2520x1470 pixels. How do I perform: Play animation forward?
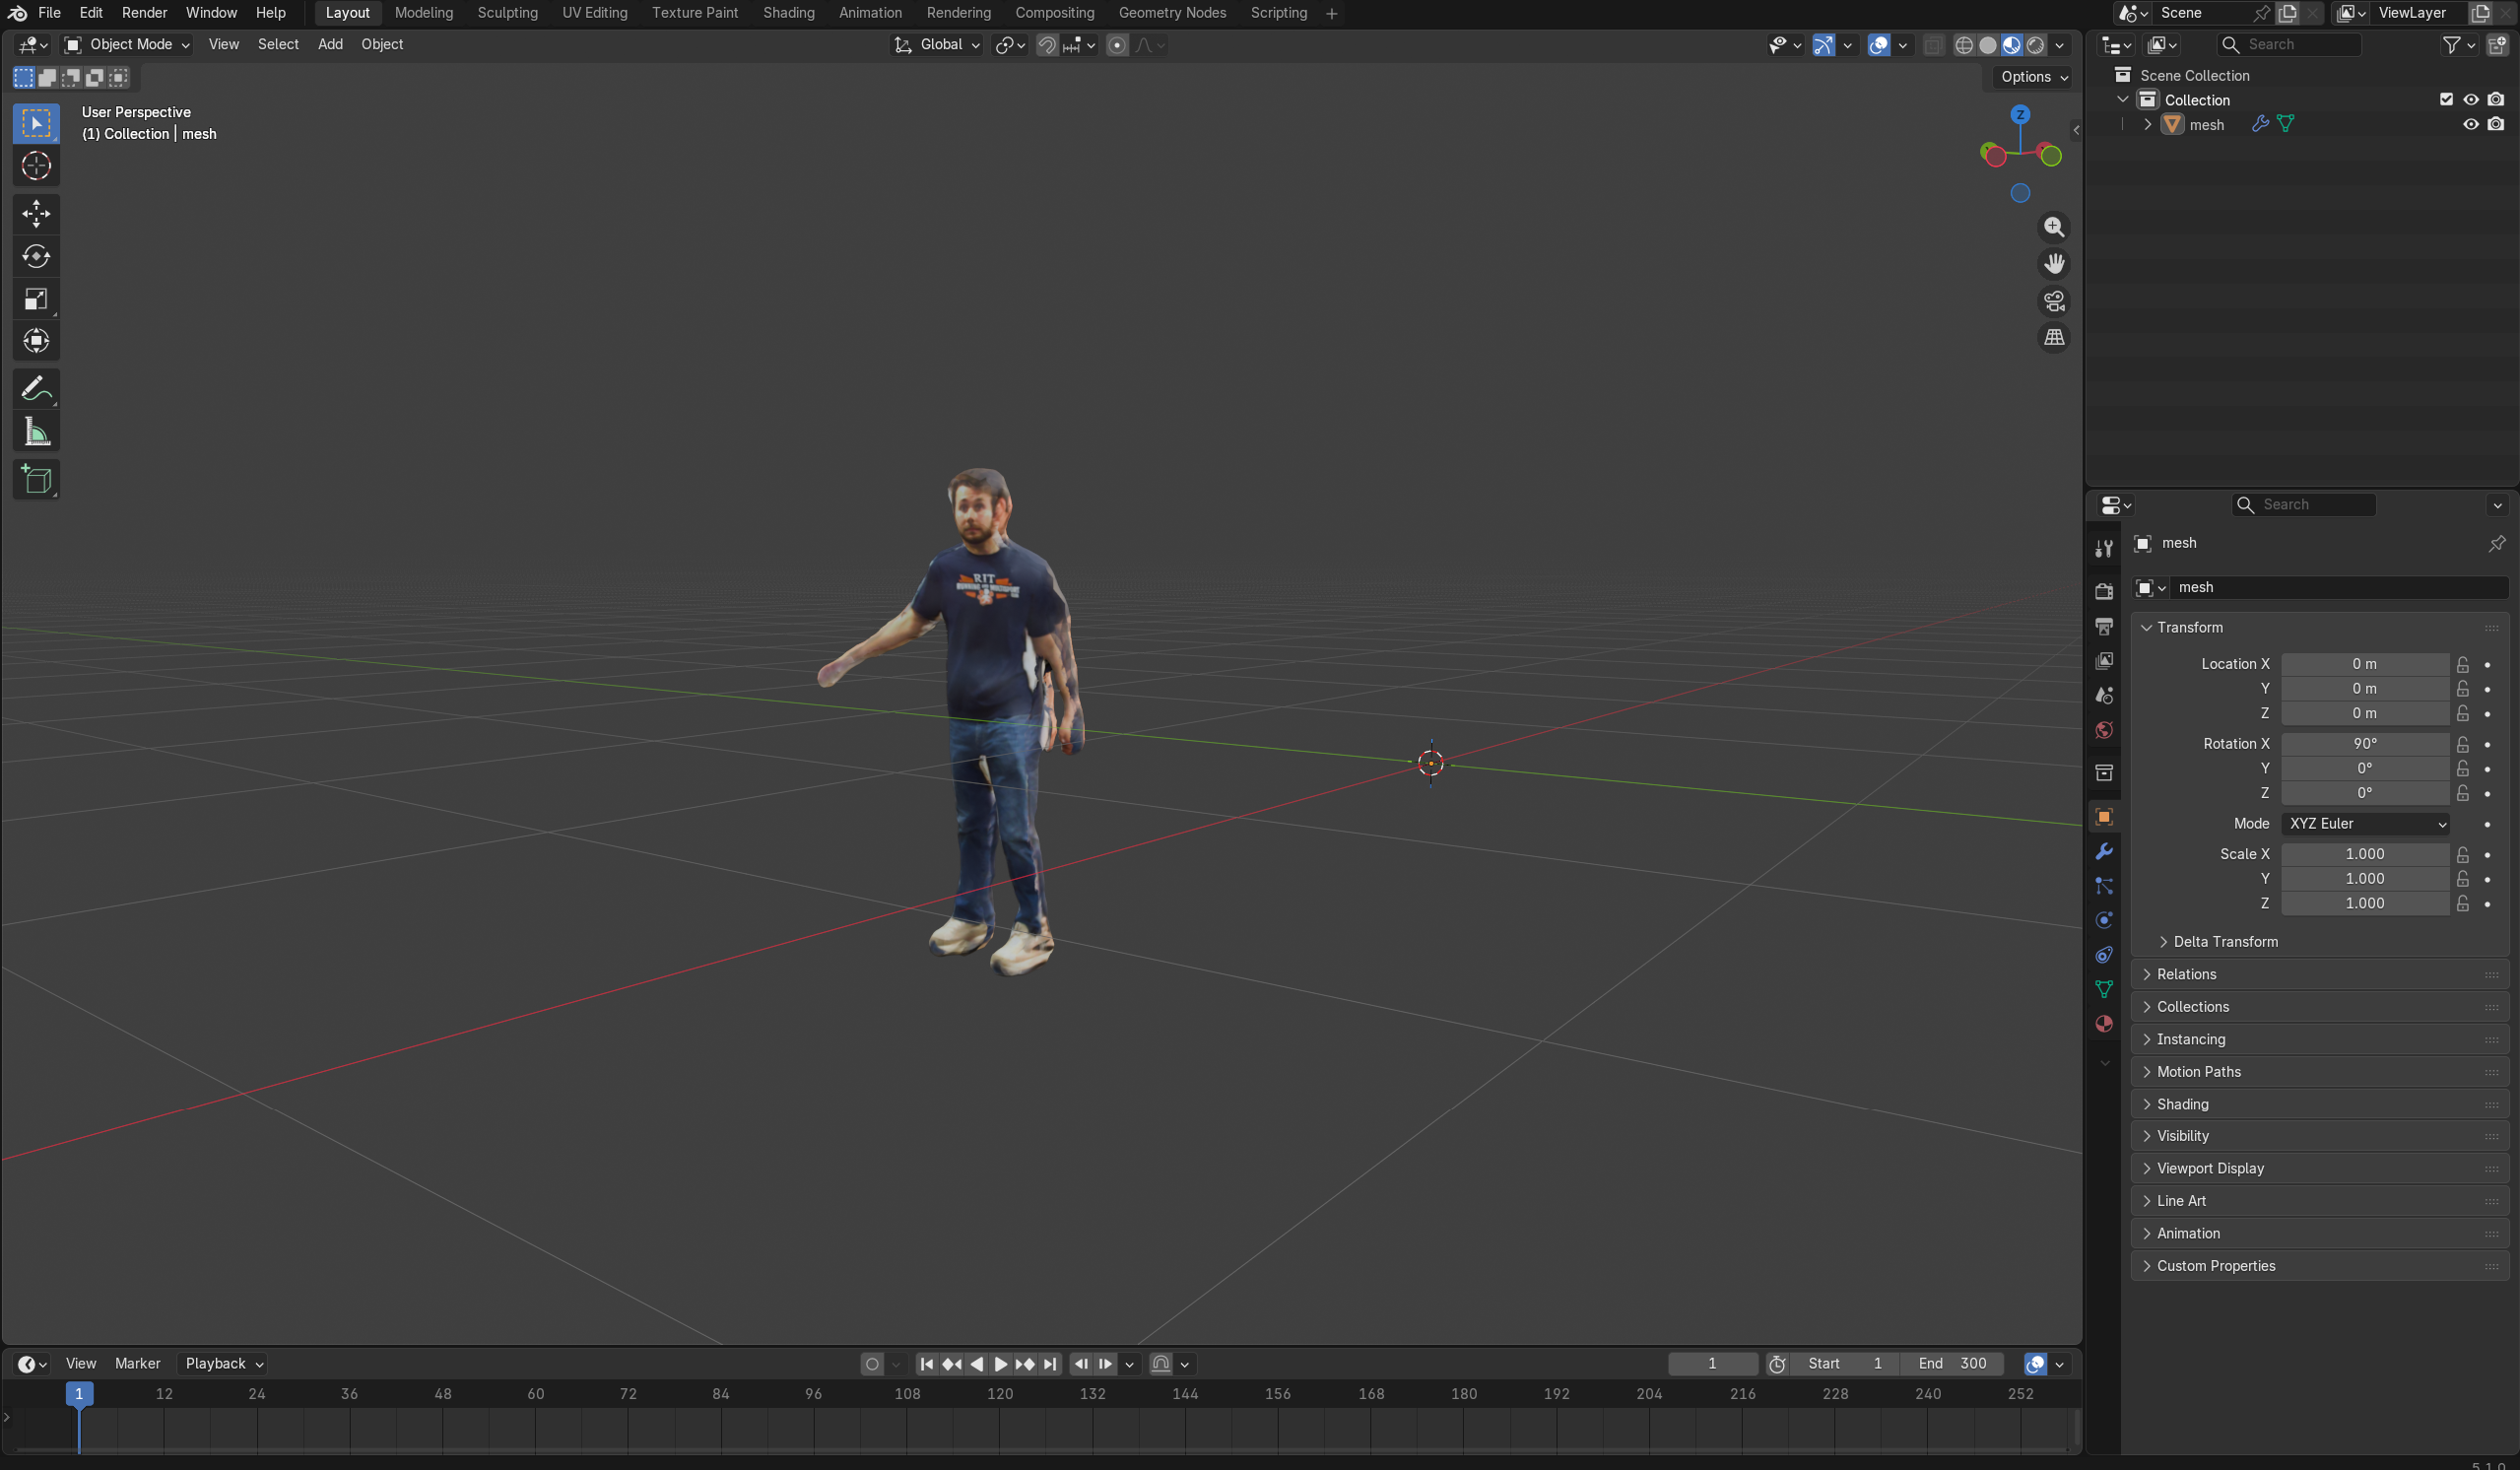tap(1000, 1364)
